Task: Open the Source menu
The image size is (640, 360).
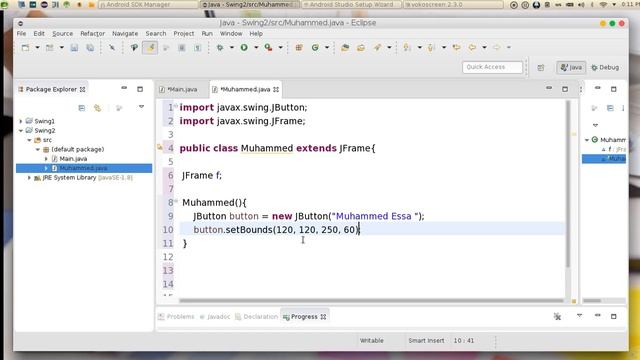Action: point(62,33)
